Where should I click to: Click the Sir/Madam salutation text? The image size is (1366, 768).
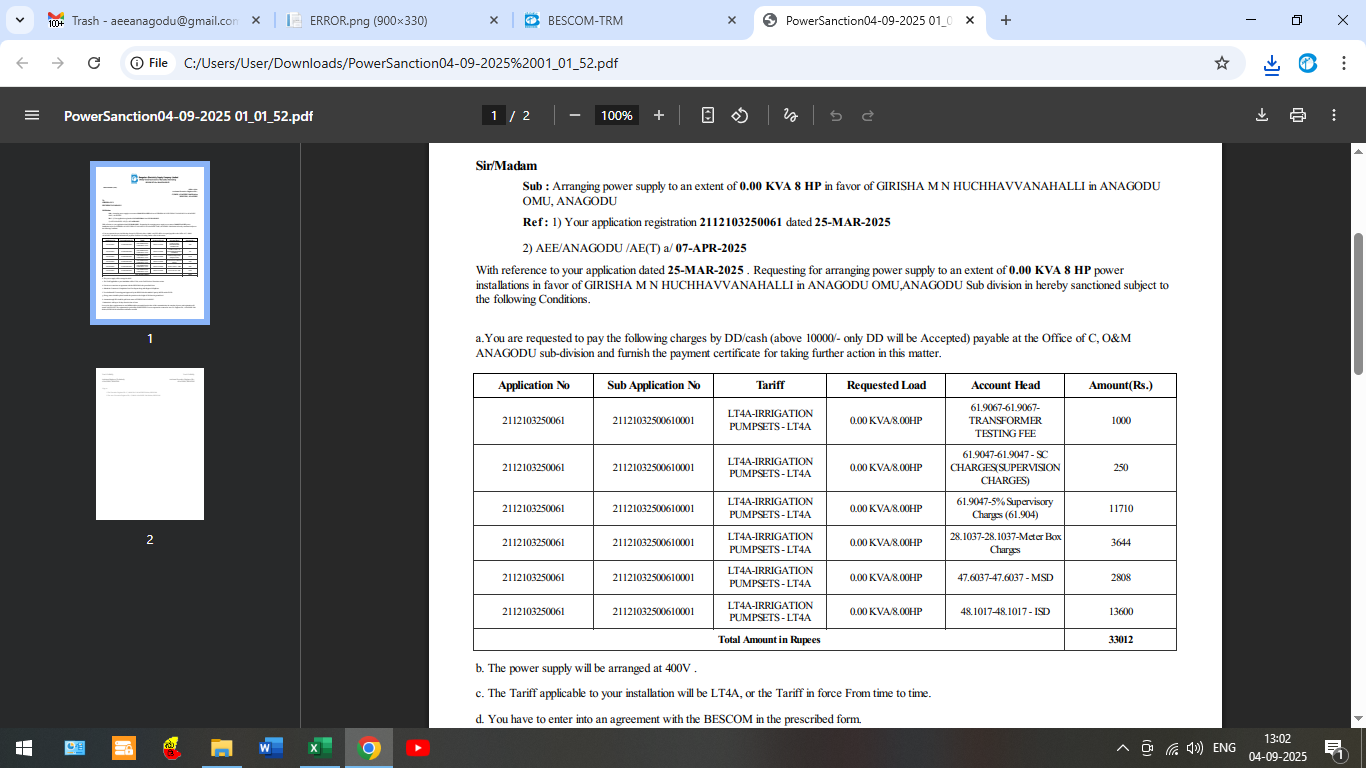(506, 166)
